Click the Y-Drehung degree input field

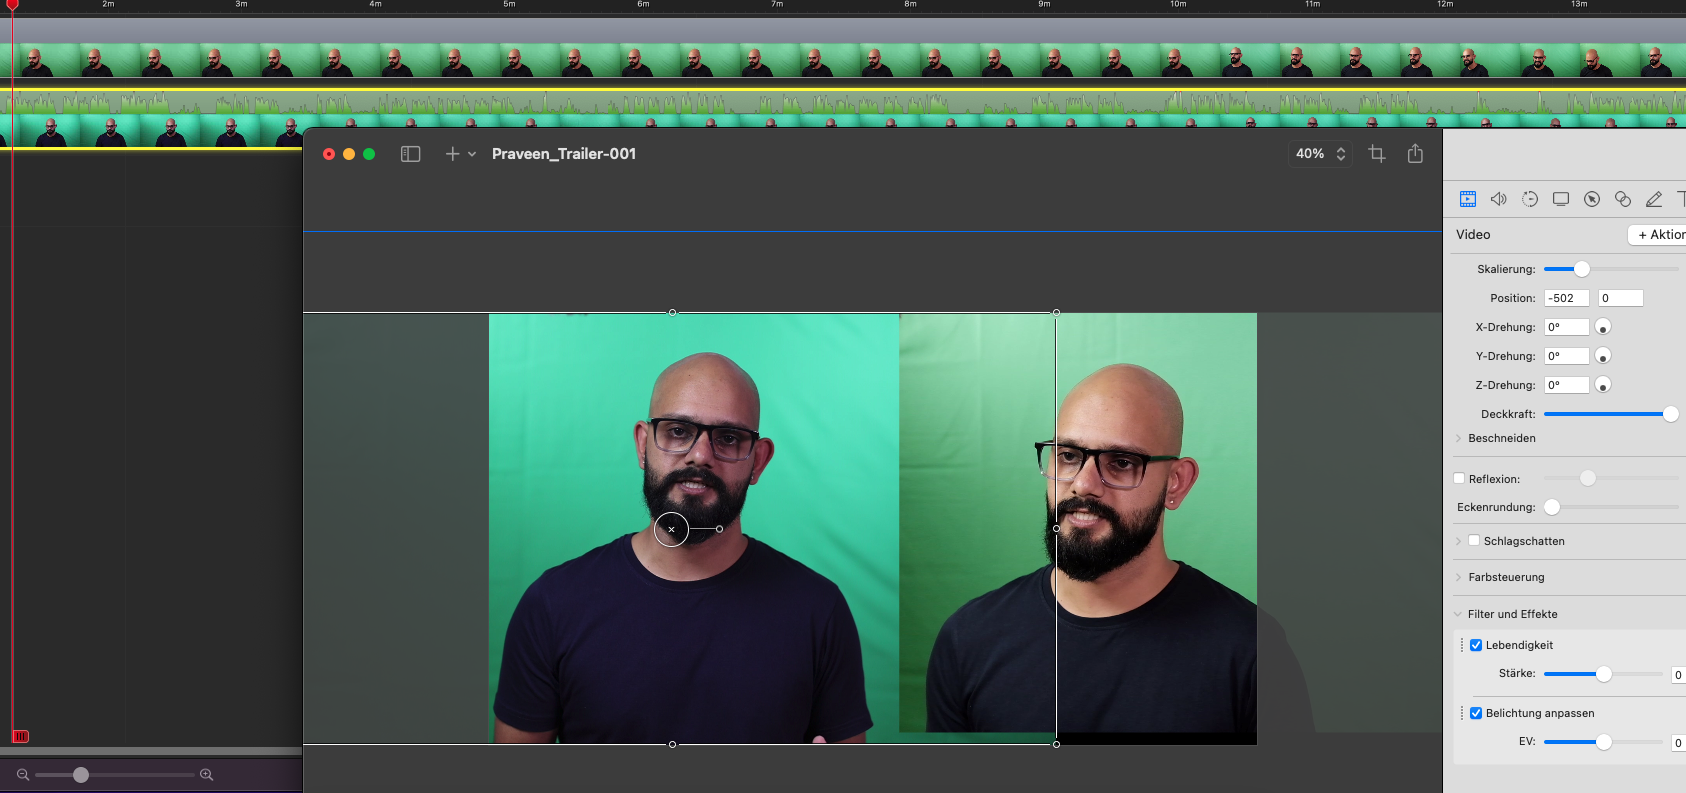(x=1567, y=356)
